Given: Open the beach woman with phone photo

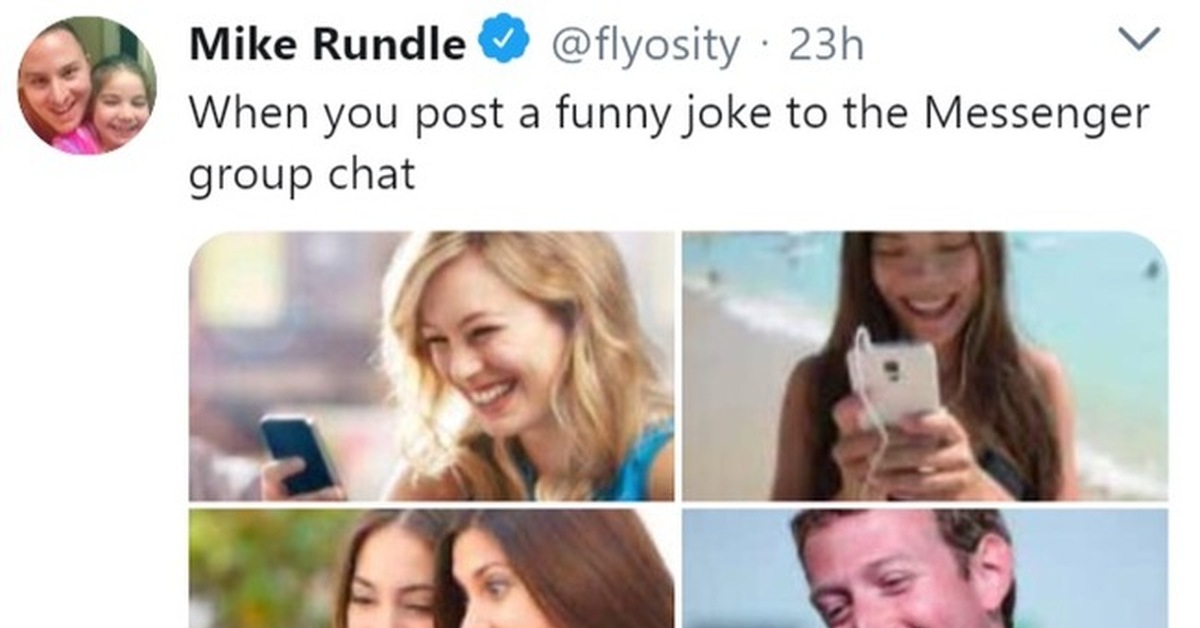Looking at the screenshot, I should click(926, 366).
